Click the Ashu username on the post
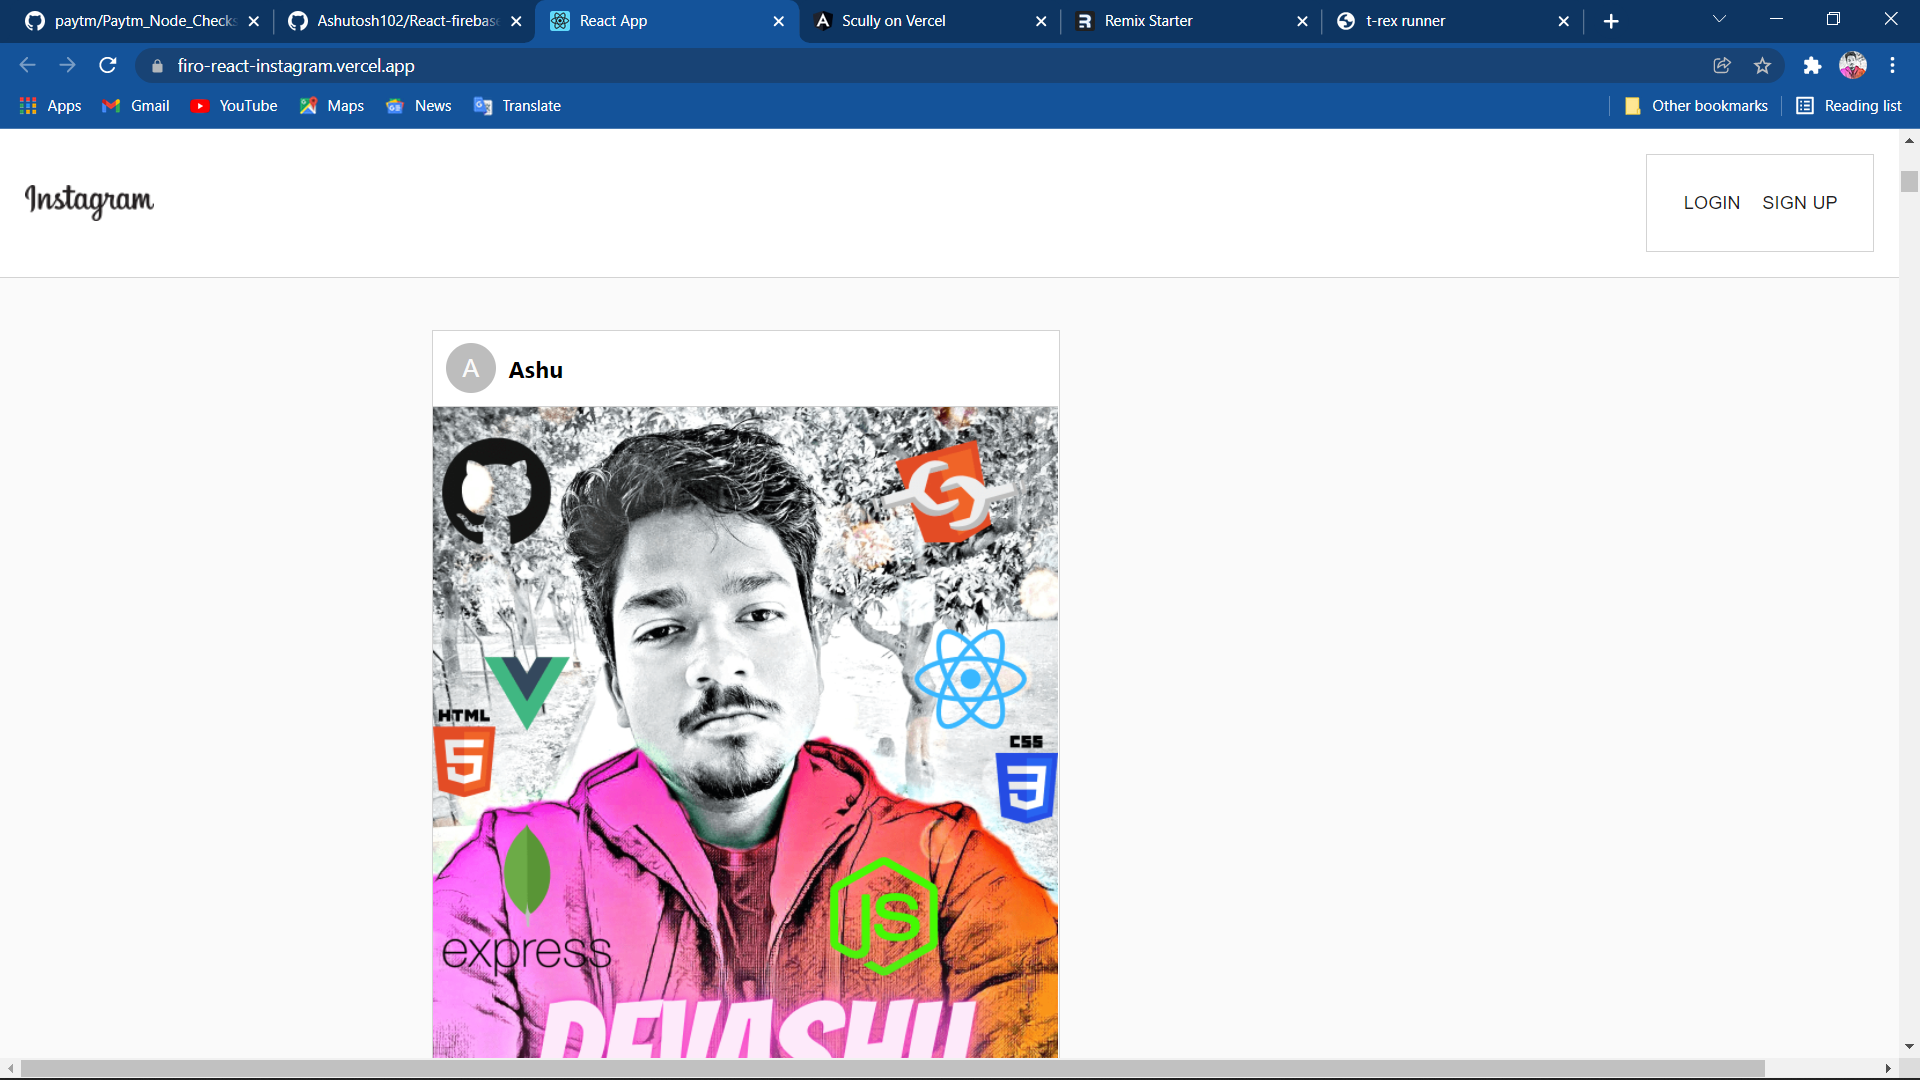This screenshot has height=1080, width=1920. click(x=536, y=370)
